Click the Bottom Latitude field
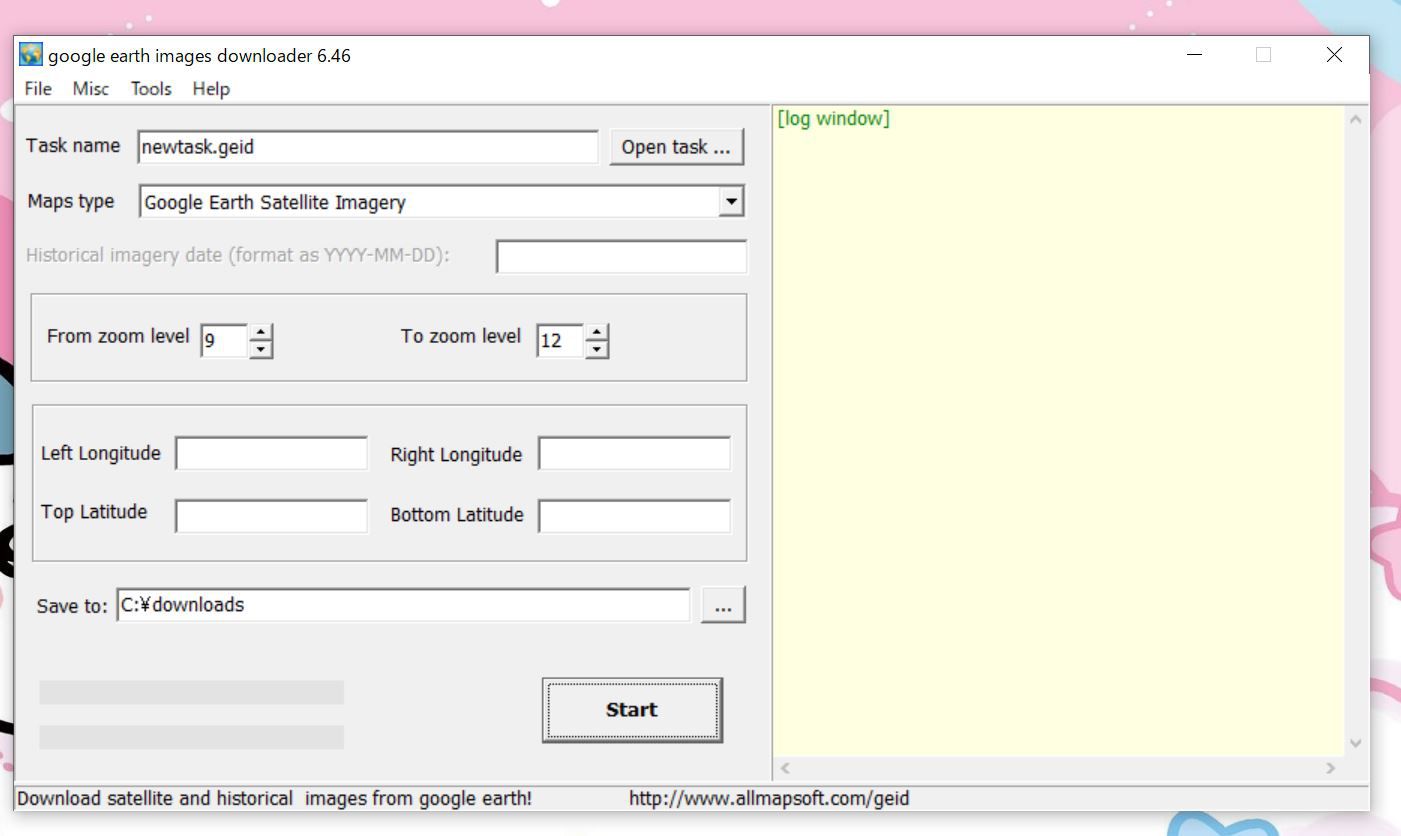This screenshot has width=1401, height=836. (x=634, y=515)
